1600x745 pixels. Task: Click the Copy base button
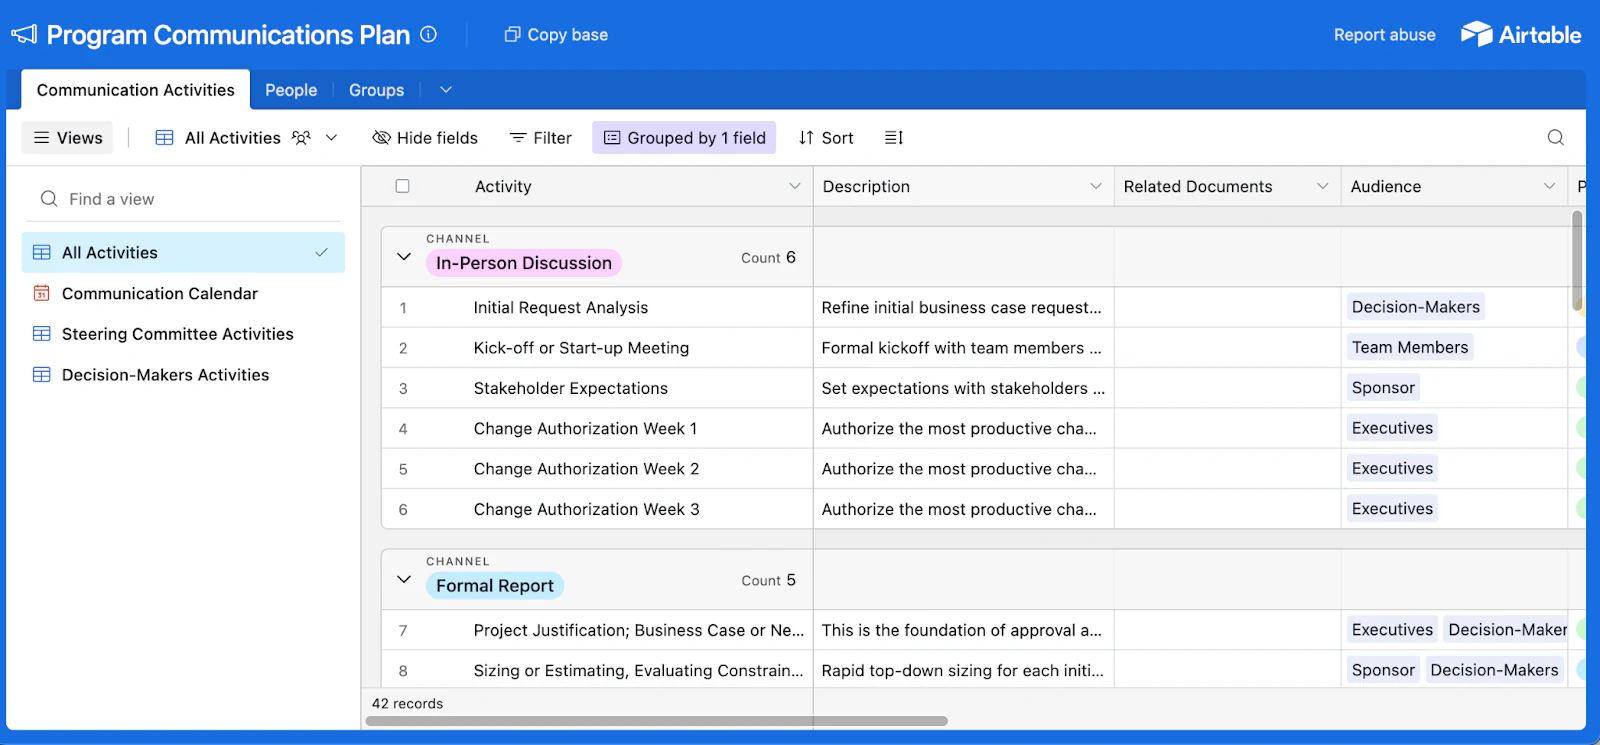(x=556, y=35)
